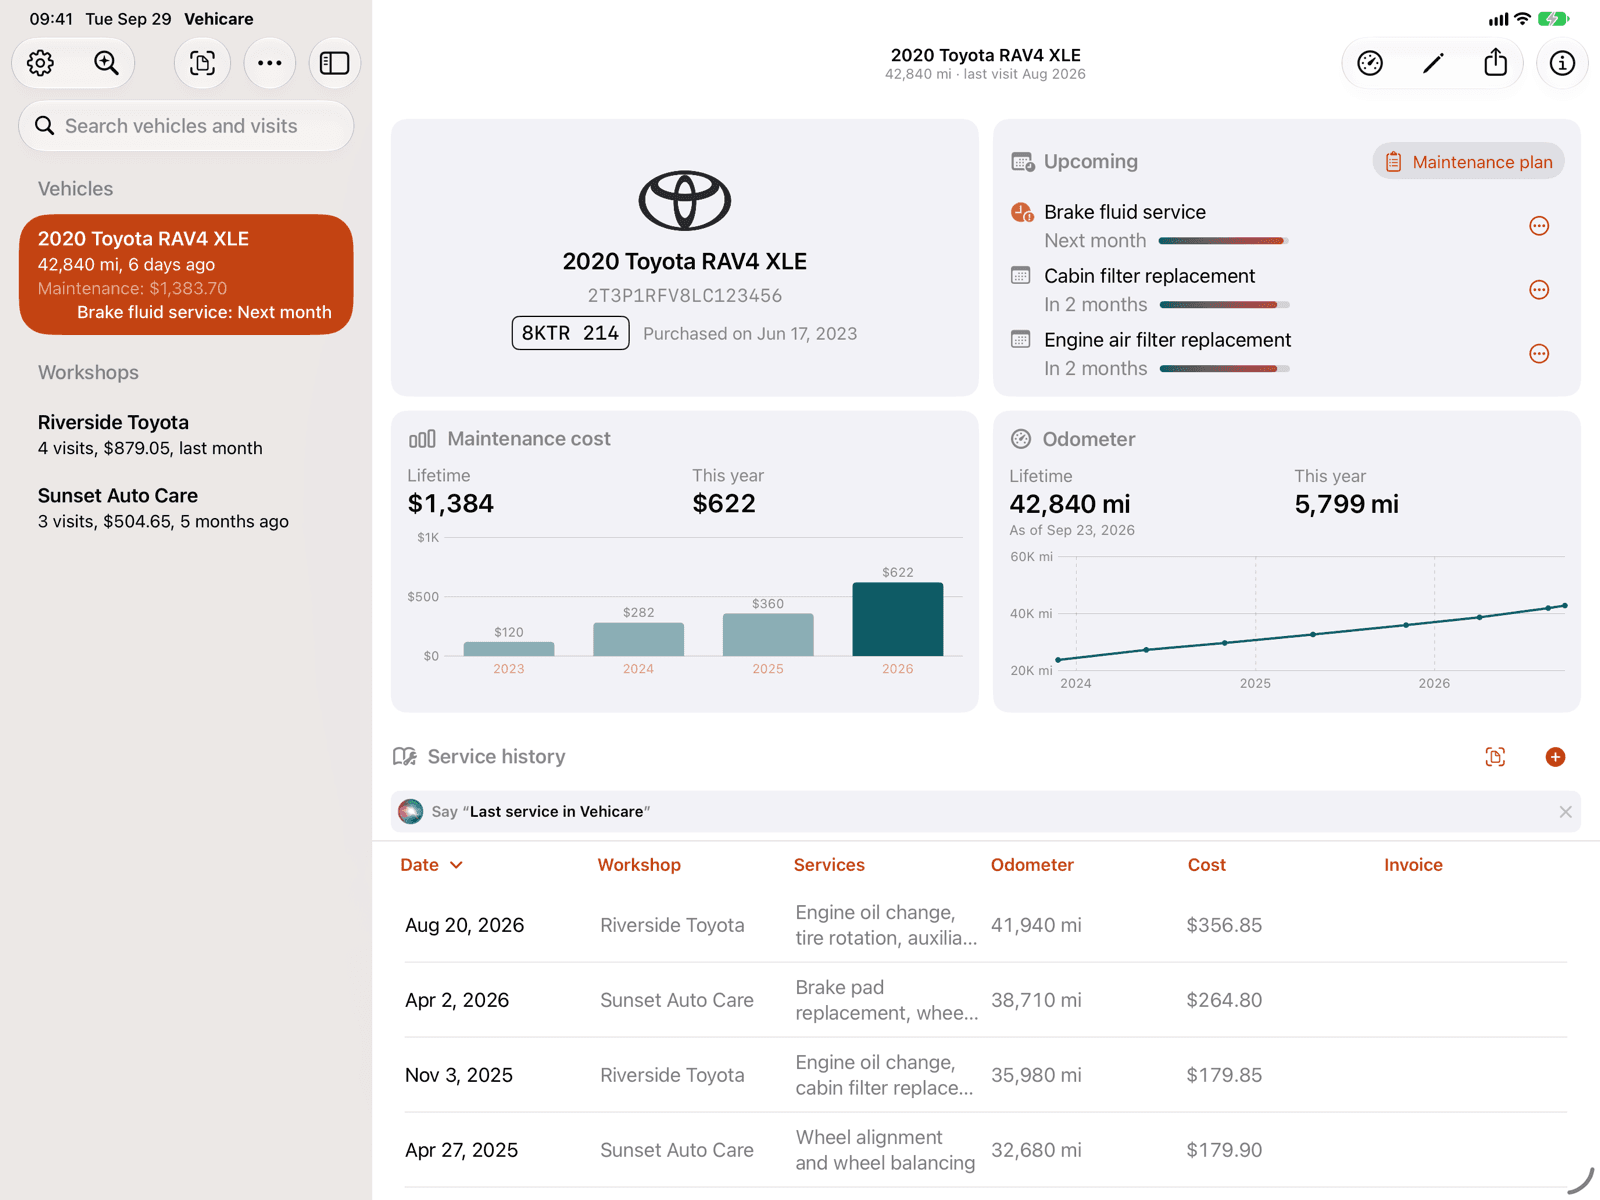Select the 2026 bar in Maintenance cost chart
This screenshot has height=1200, width=1600.
coord(897,619)
